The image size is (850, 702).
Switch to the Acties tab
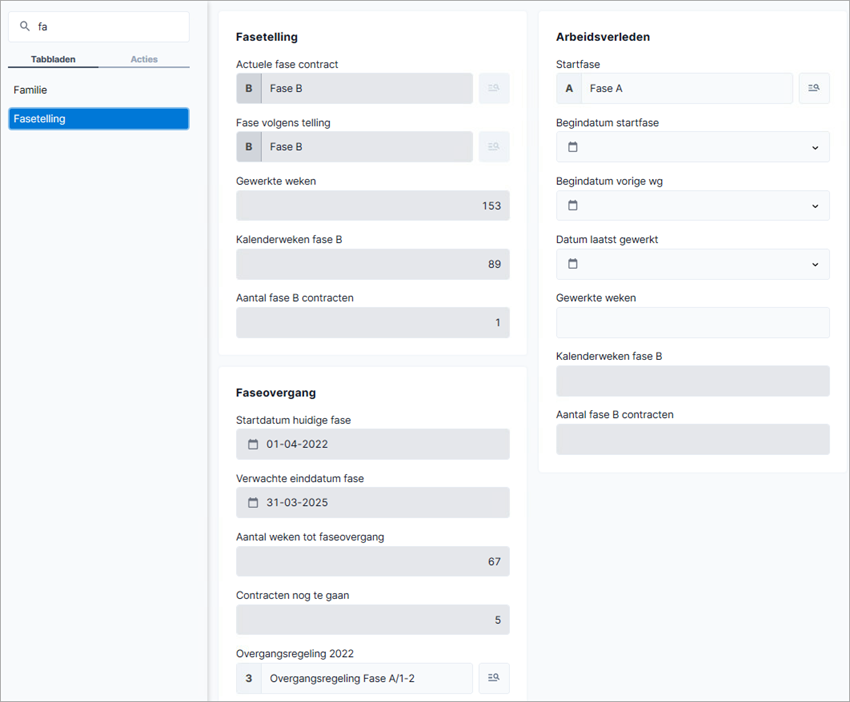tap(144, 59)
